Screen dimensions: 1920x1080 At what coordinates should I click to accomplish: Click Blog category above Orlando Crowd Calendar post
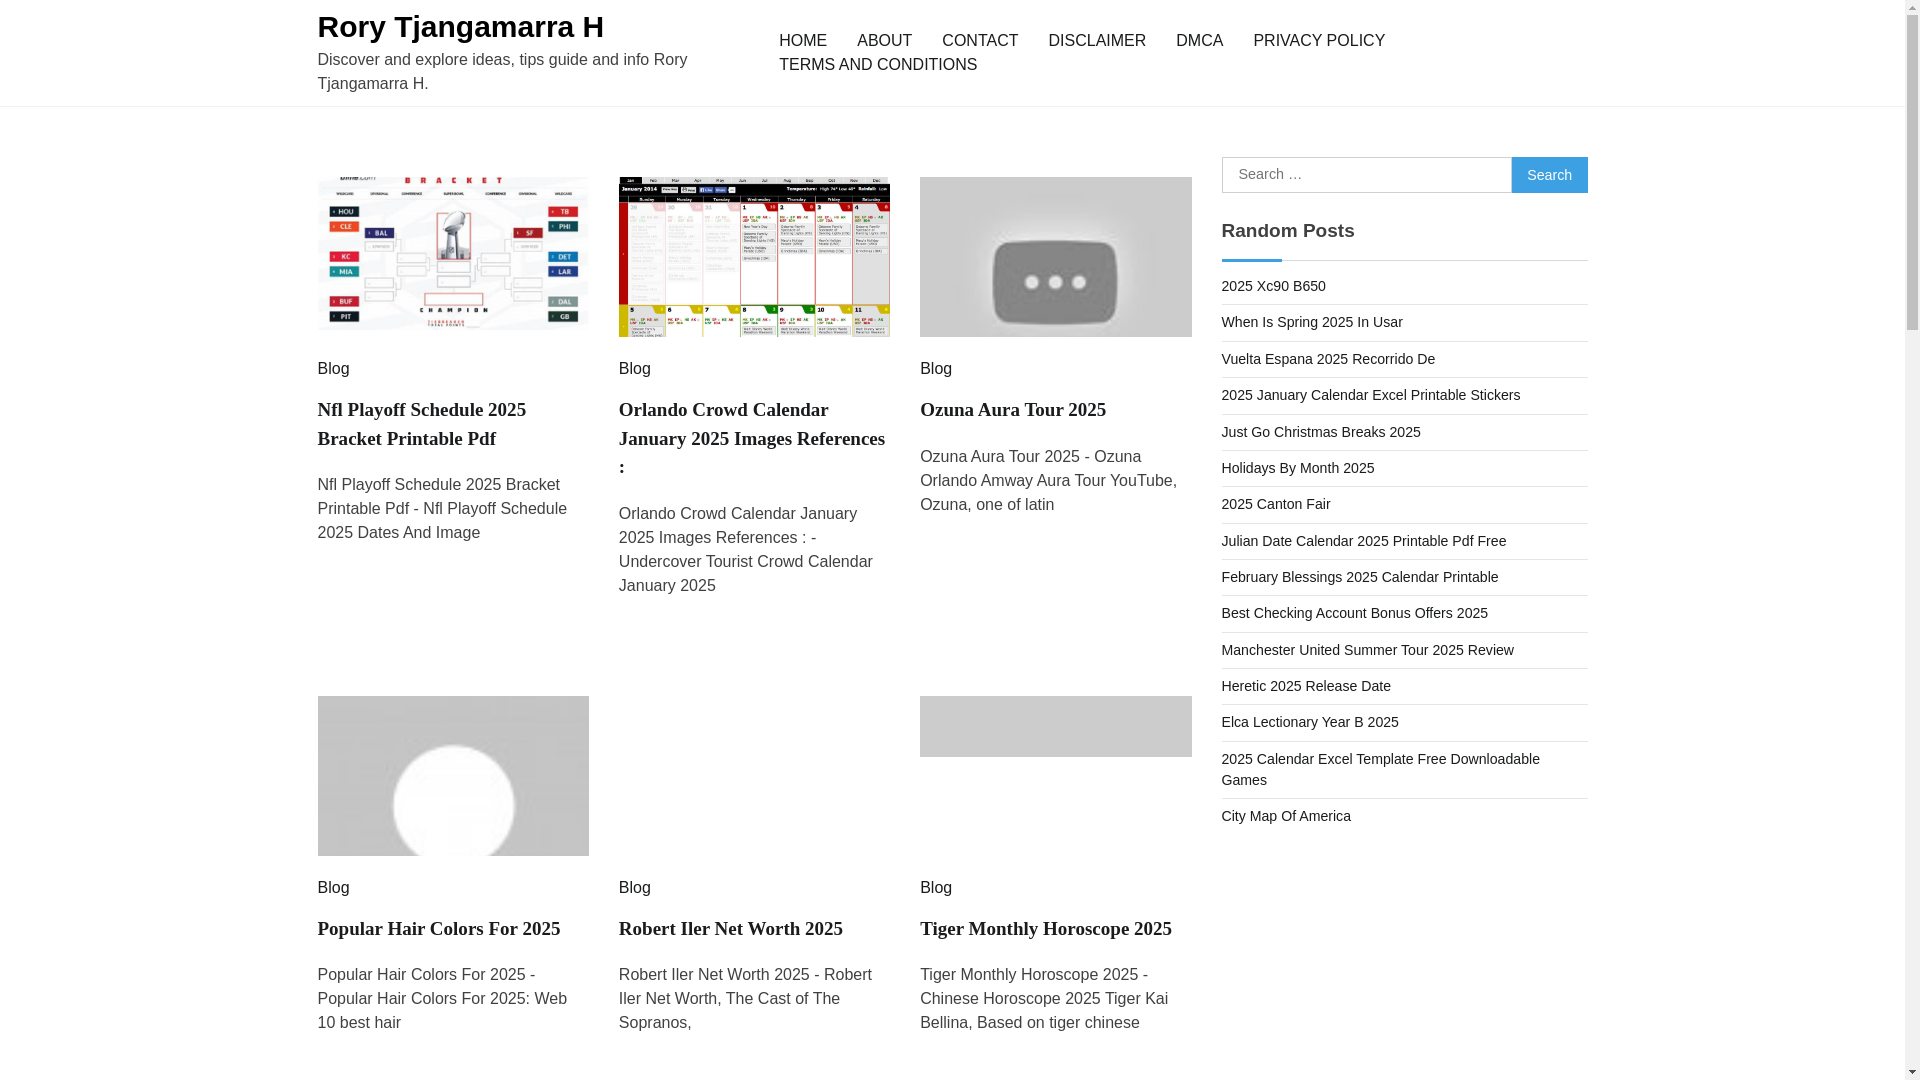(634, 369)
